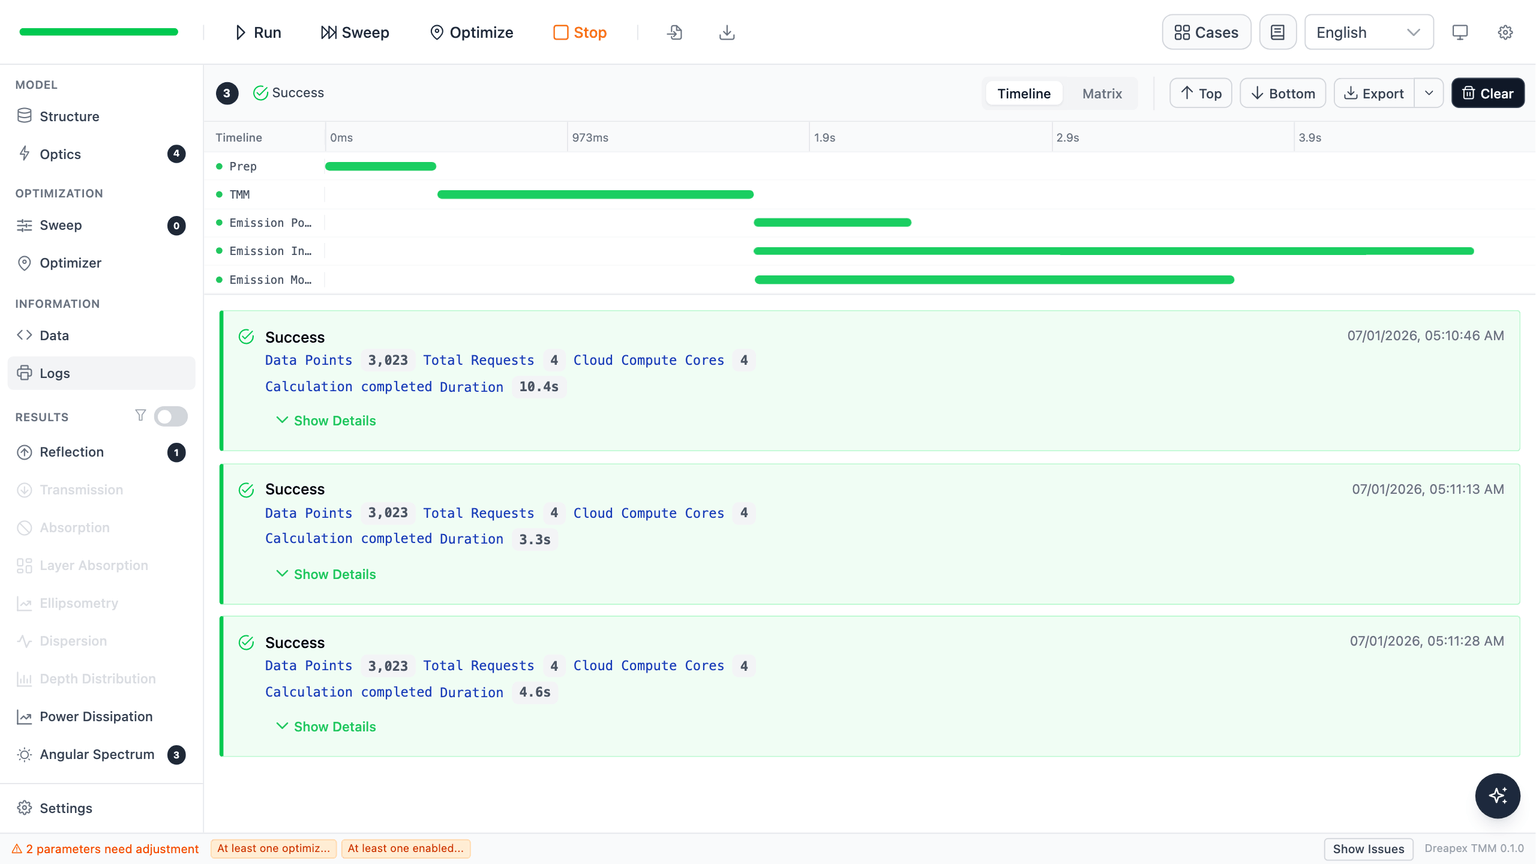
Task: Open the Export options dropdown arrow
Action: click(x=1429, y=93)
